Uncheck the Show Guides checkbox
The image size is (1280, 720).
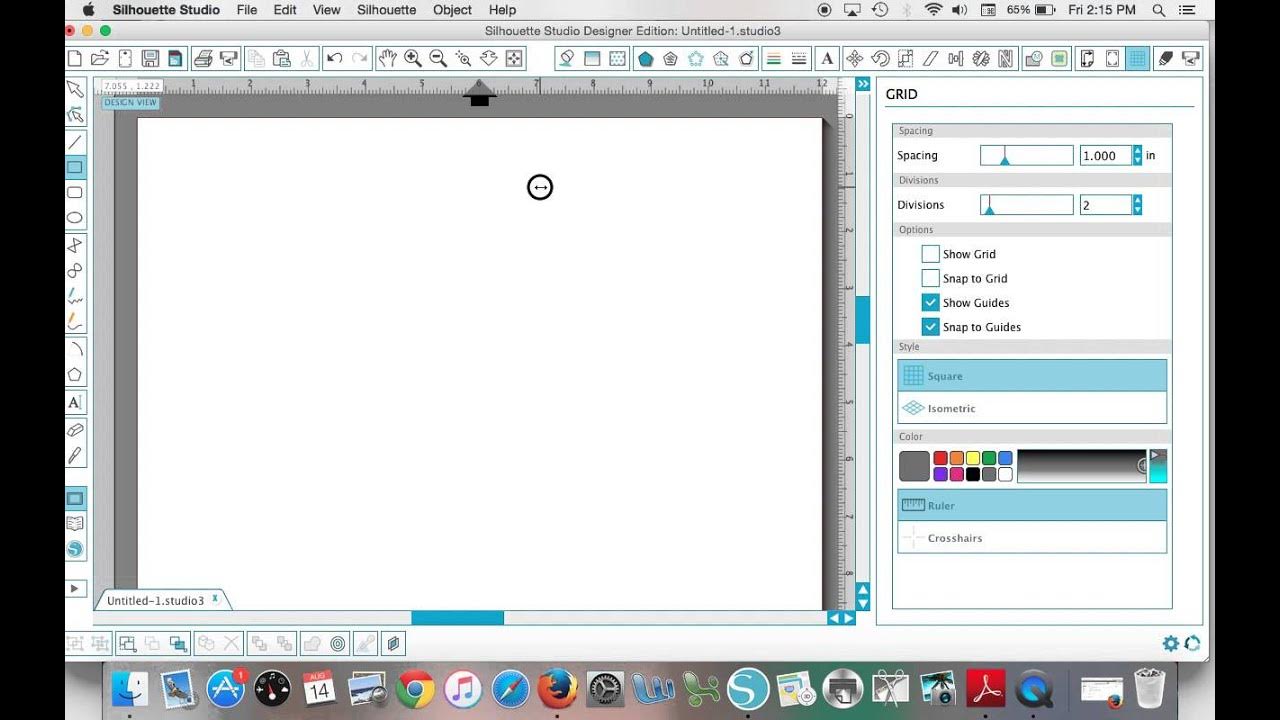click(930, 302)
